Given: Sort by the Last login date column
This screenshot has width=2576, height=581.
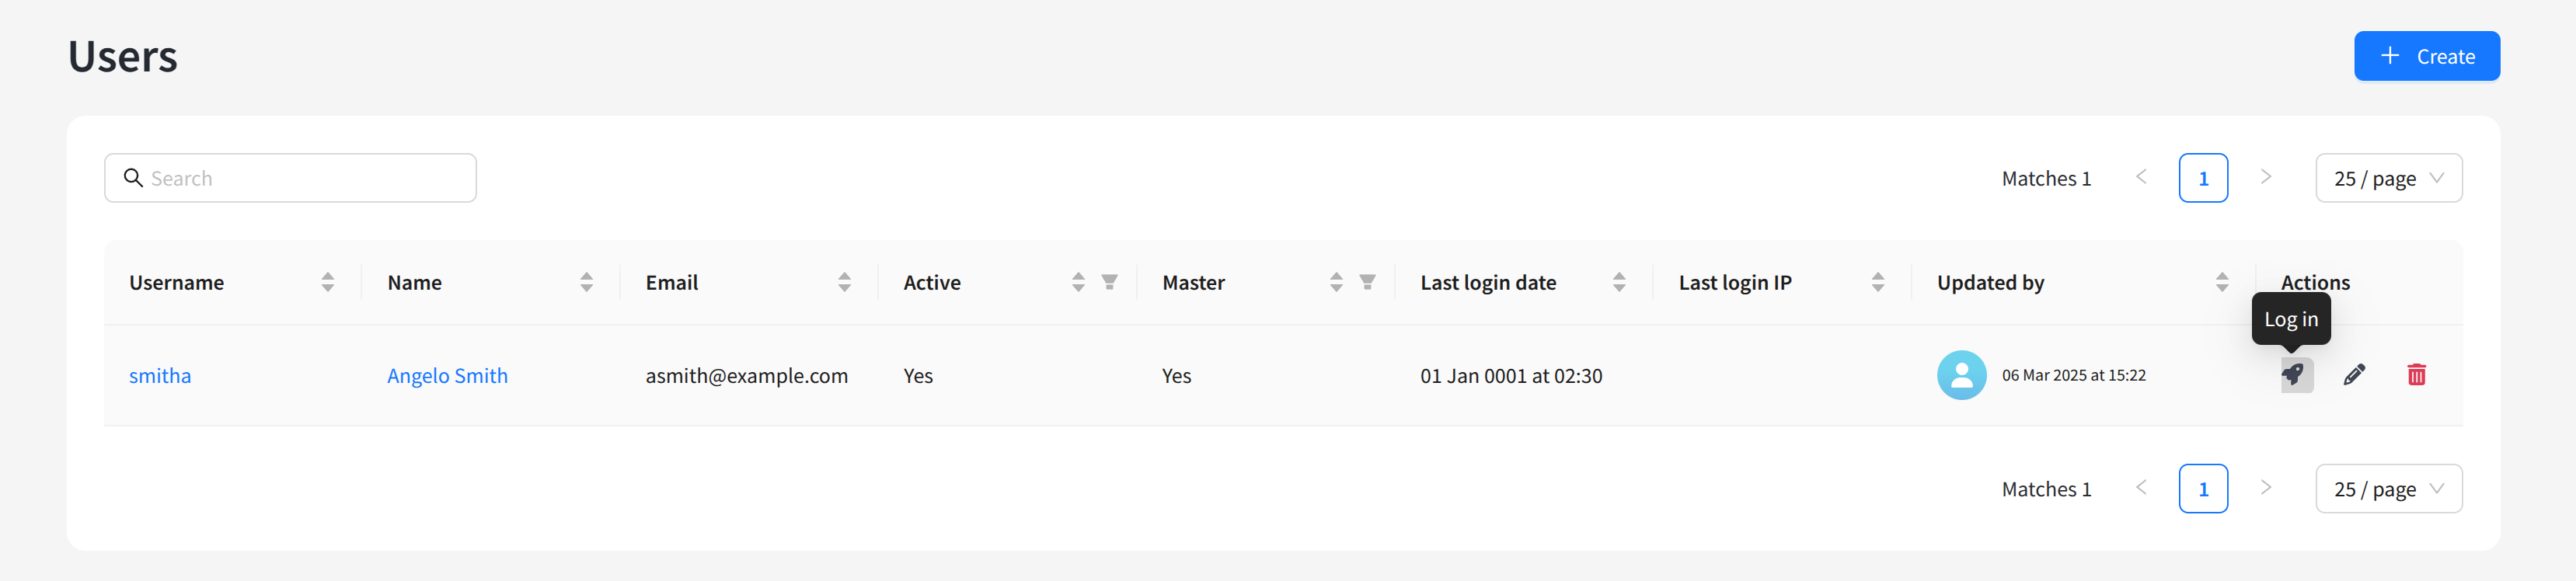Looking at the screenshot, I should coord(1618,282).
